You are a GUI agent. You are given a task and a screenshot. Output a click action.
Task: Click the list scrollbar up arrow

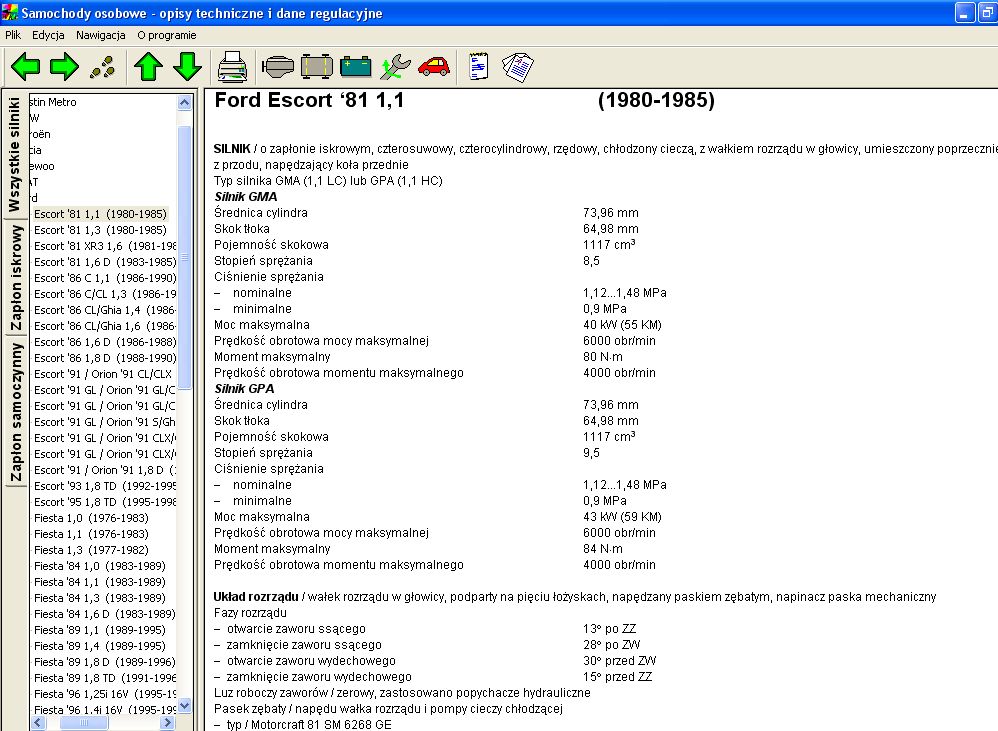(x=184, y=102)
